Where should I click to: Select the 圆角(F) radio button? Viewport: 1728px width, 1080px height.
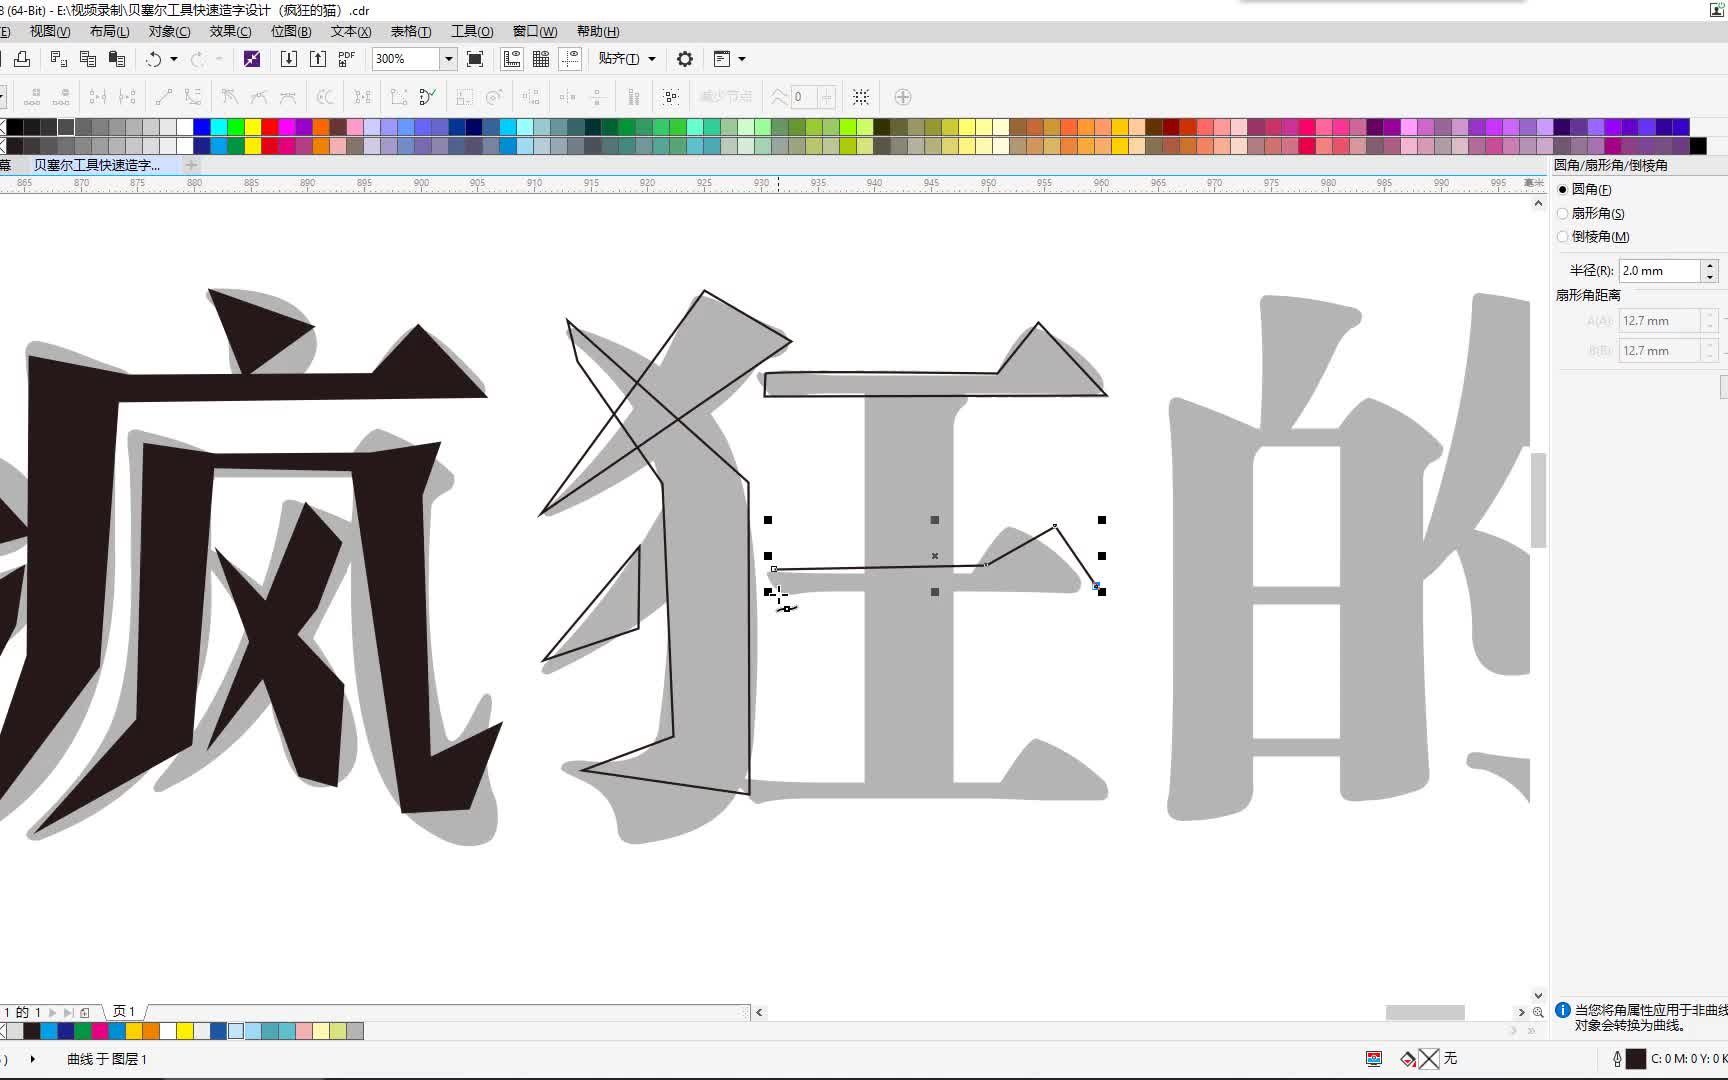pos(1563,188)
